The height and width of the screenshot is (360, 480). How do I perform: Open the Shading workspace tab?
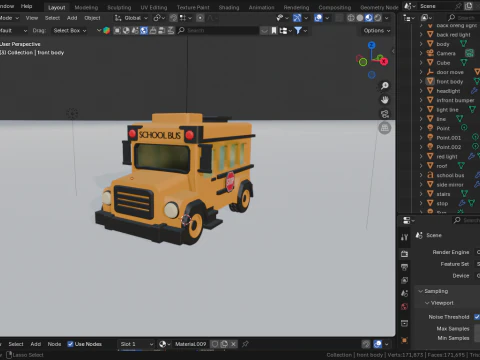(229, 7)
